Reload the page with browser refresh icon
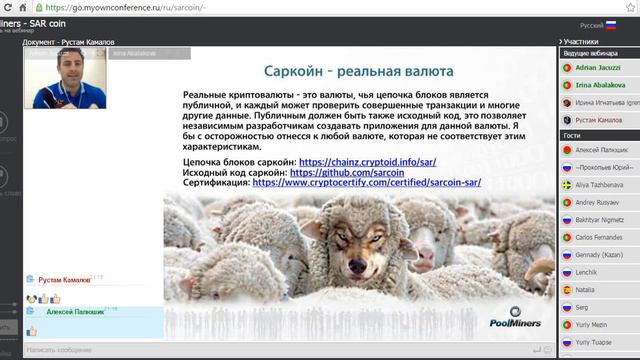 [x=7, y=7]
